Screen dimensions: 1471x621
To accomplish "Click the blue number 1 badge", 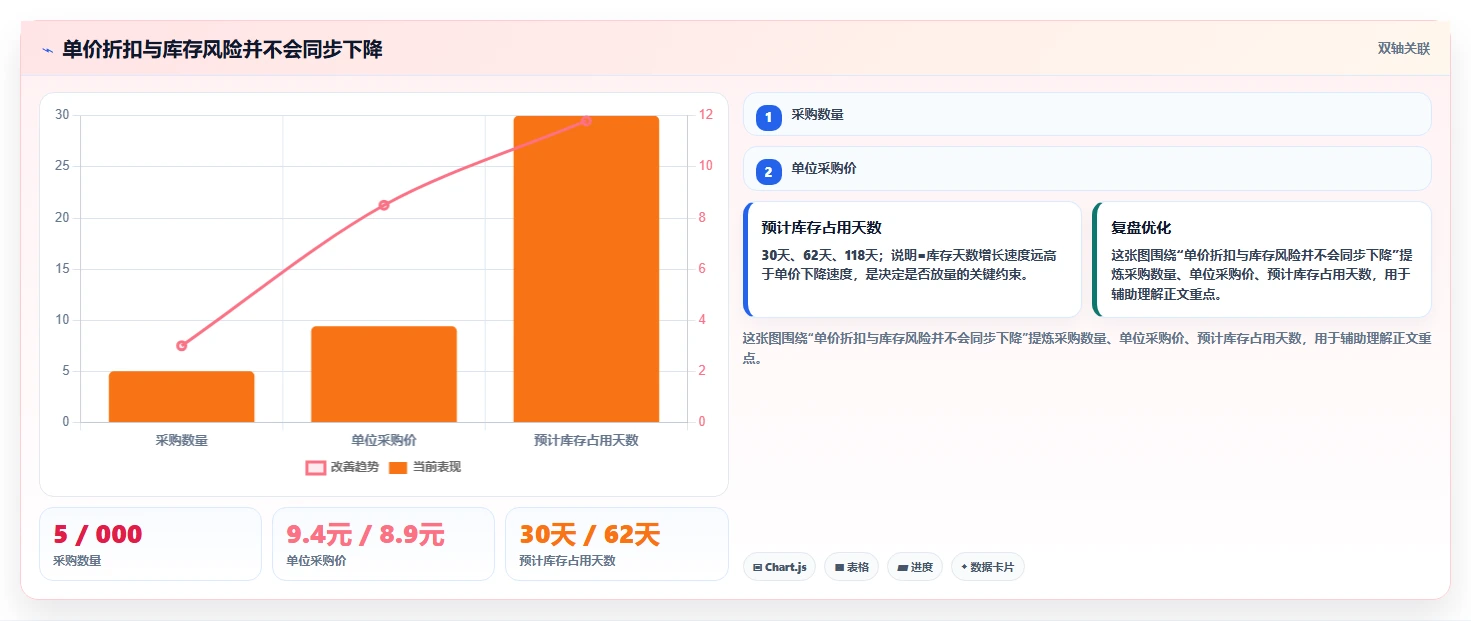I will pos(769,118).
